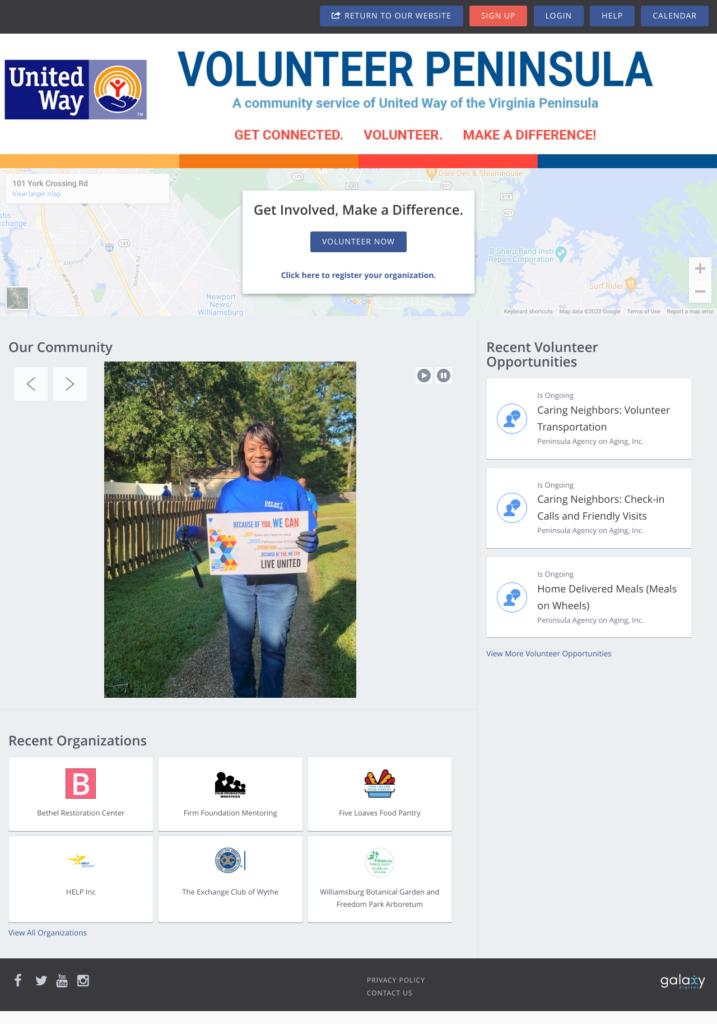This screenshot has height=1024, width=717.
Task: Open View All Organizations link
Action: point(47,933)
